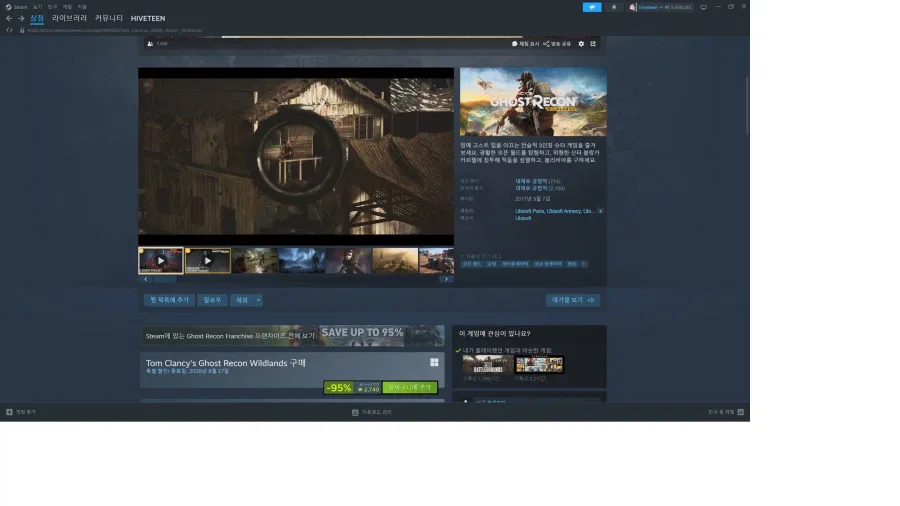
Task: Reload the page with the refresh icon
Action: [9, 30]
